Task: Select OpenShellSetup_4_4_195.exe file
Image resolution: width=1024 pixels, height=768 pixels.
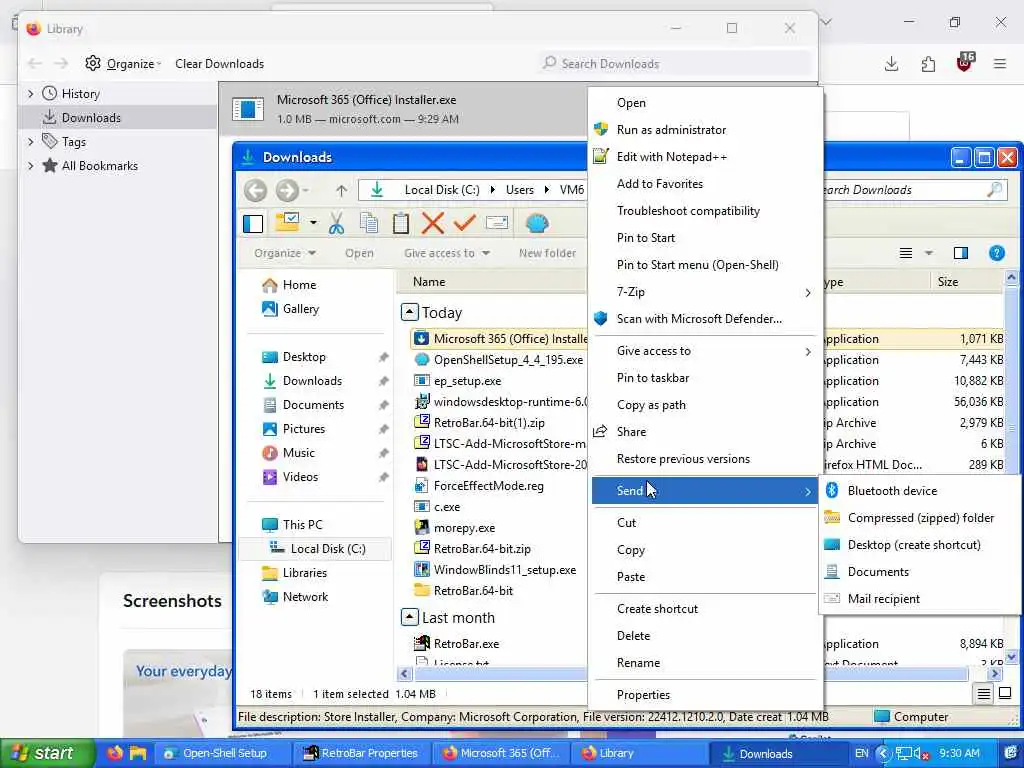Action: tap(508, 359)
